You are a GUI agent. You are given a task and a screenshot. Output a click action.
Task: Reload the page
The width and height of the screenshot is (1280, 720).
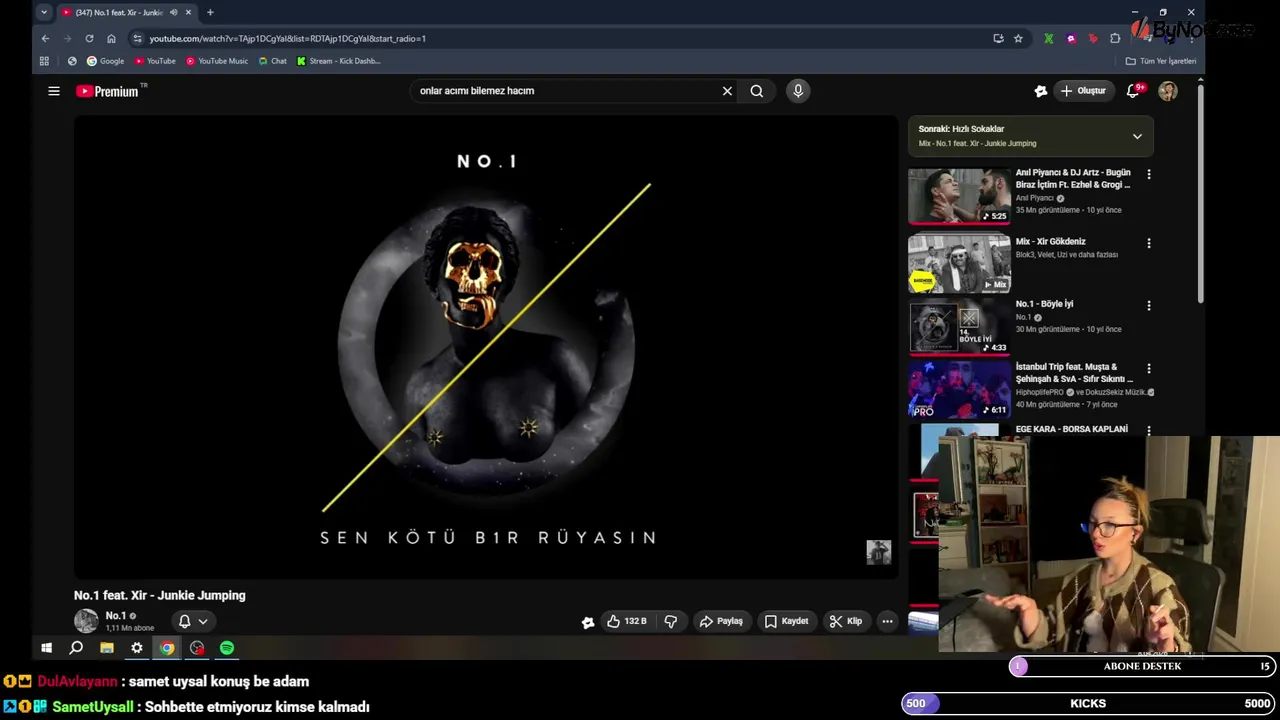pos(89,38)
